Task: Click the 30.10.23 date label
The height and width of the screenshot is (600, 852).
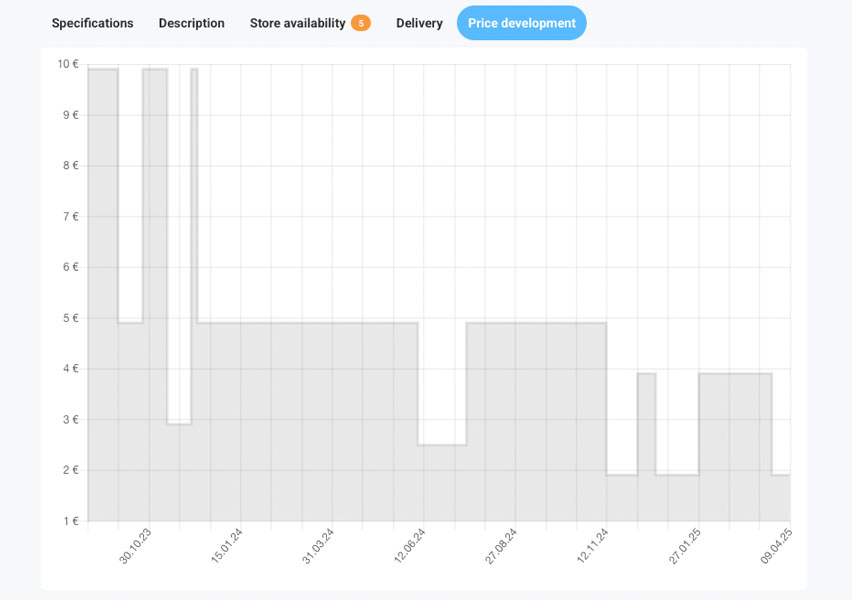Action: (133, 543)
